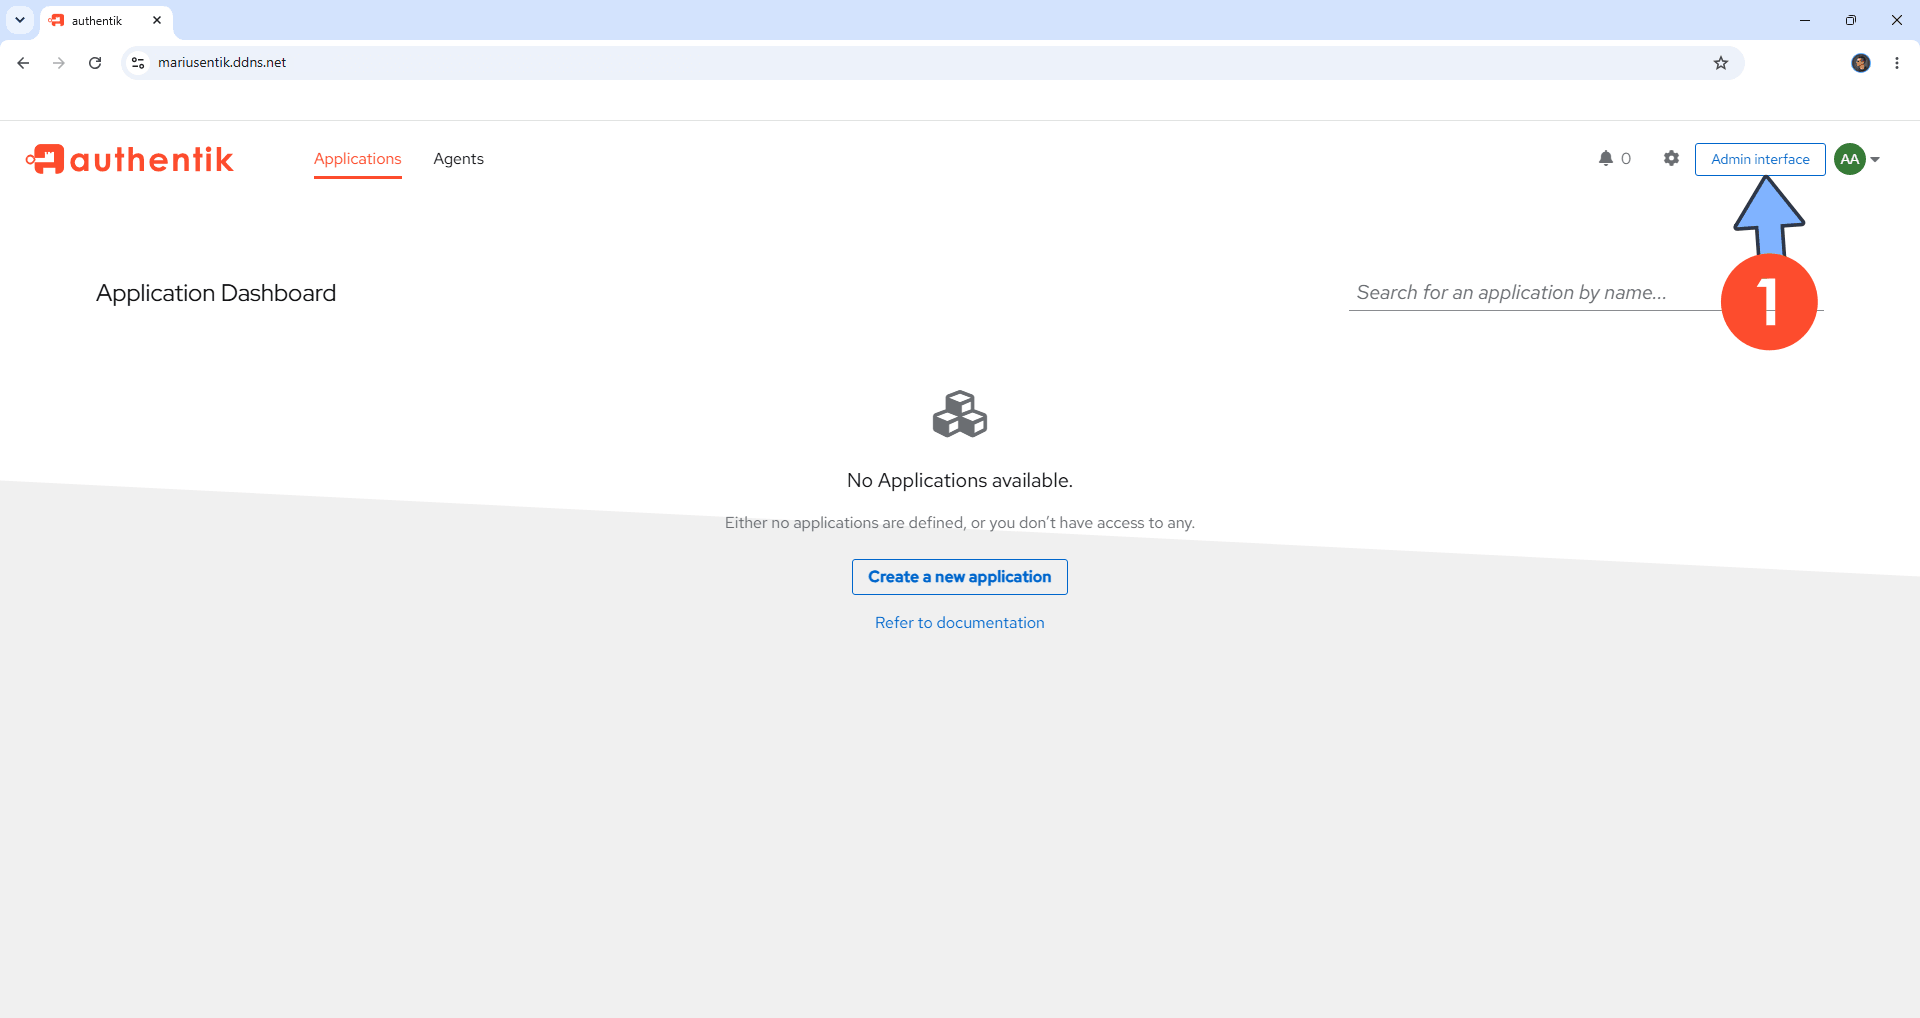Click the browser forward arrow

(59, 63)
